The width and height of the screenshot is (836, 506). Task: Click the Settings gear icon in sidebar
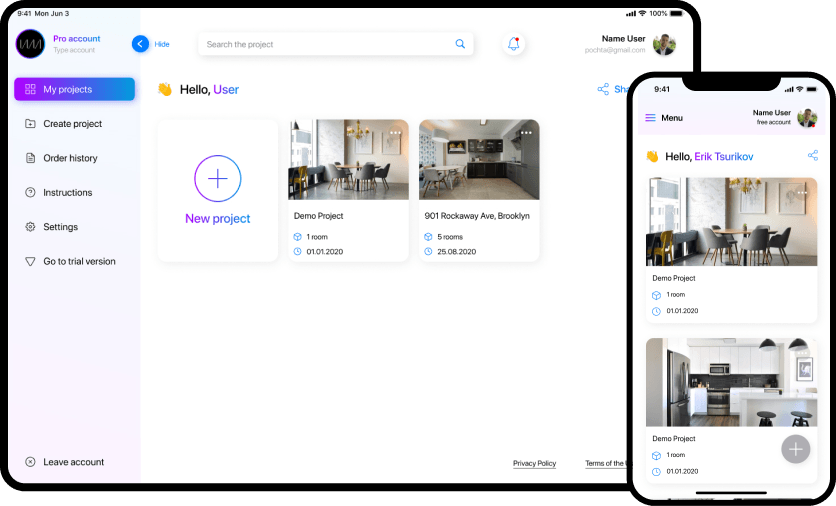click(30, 227)
